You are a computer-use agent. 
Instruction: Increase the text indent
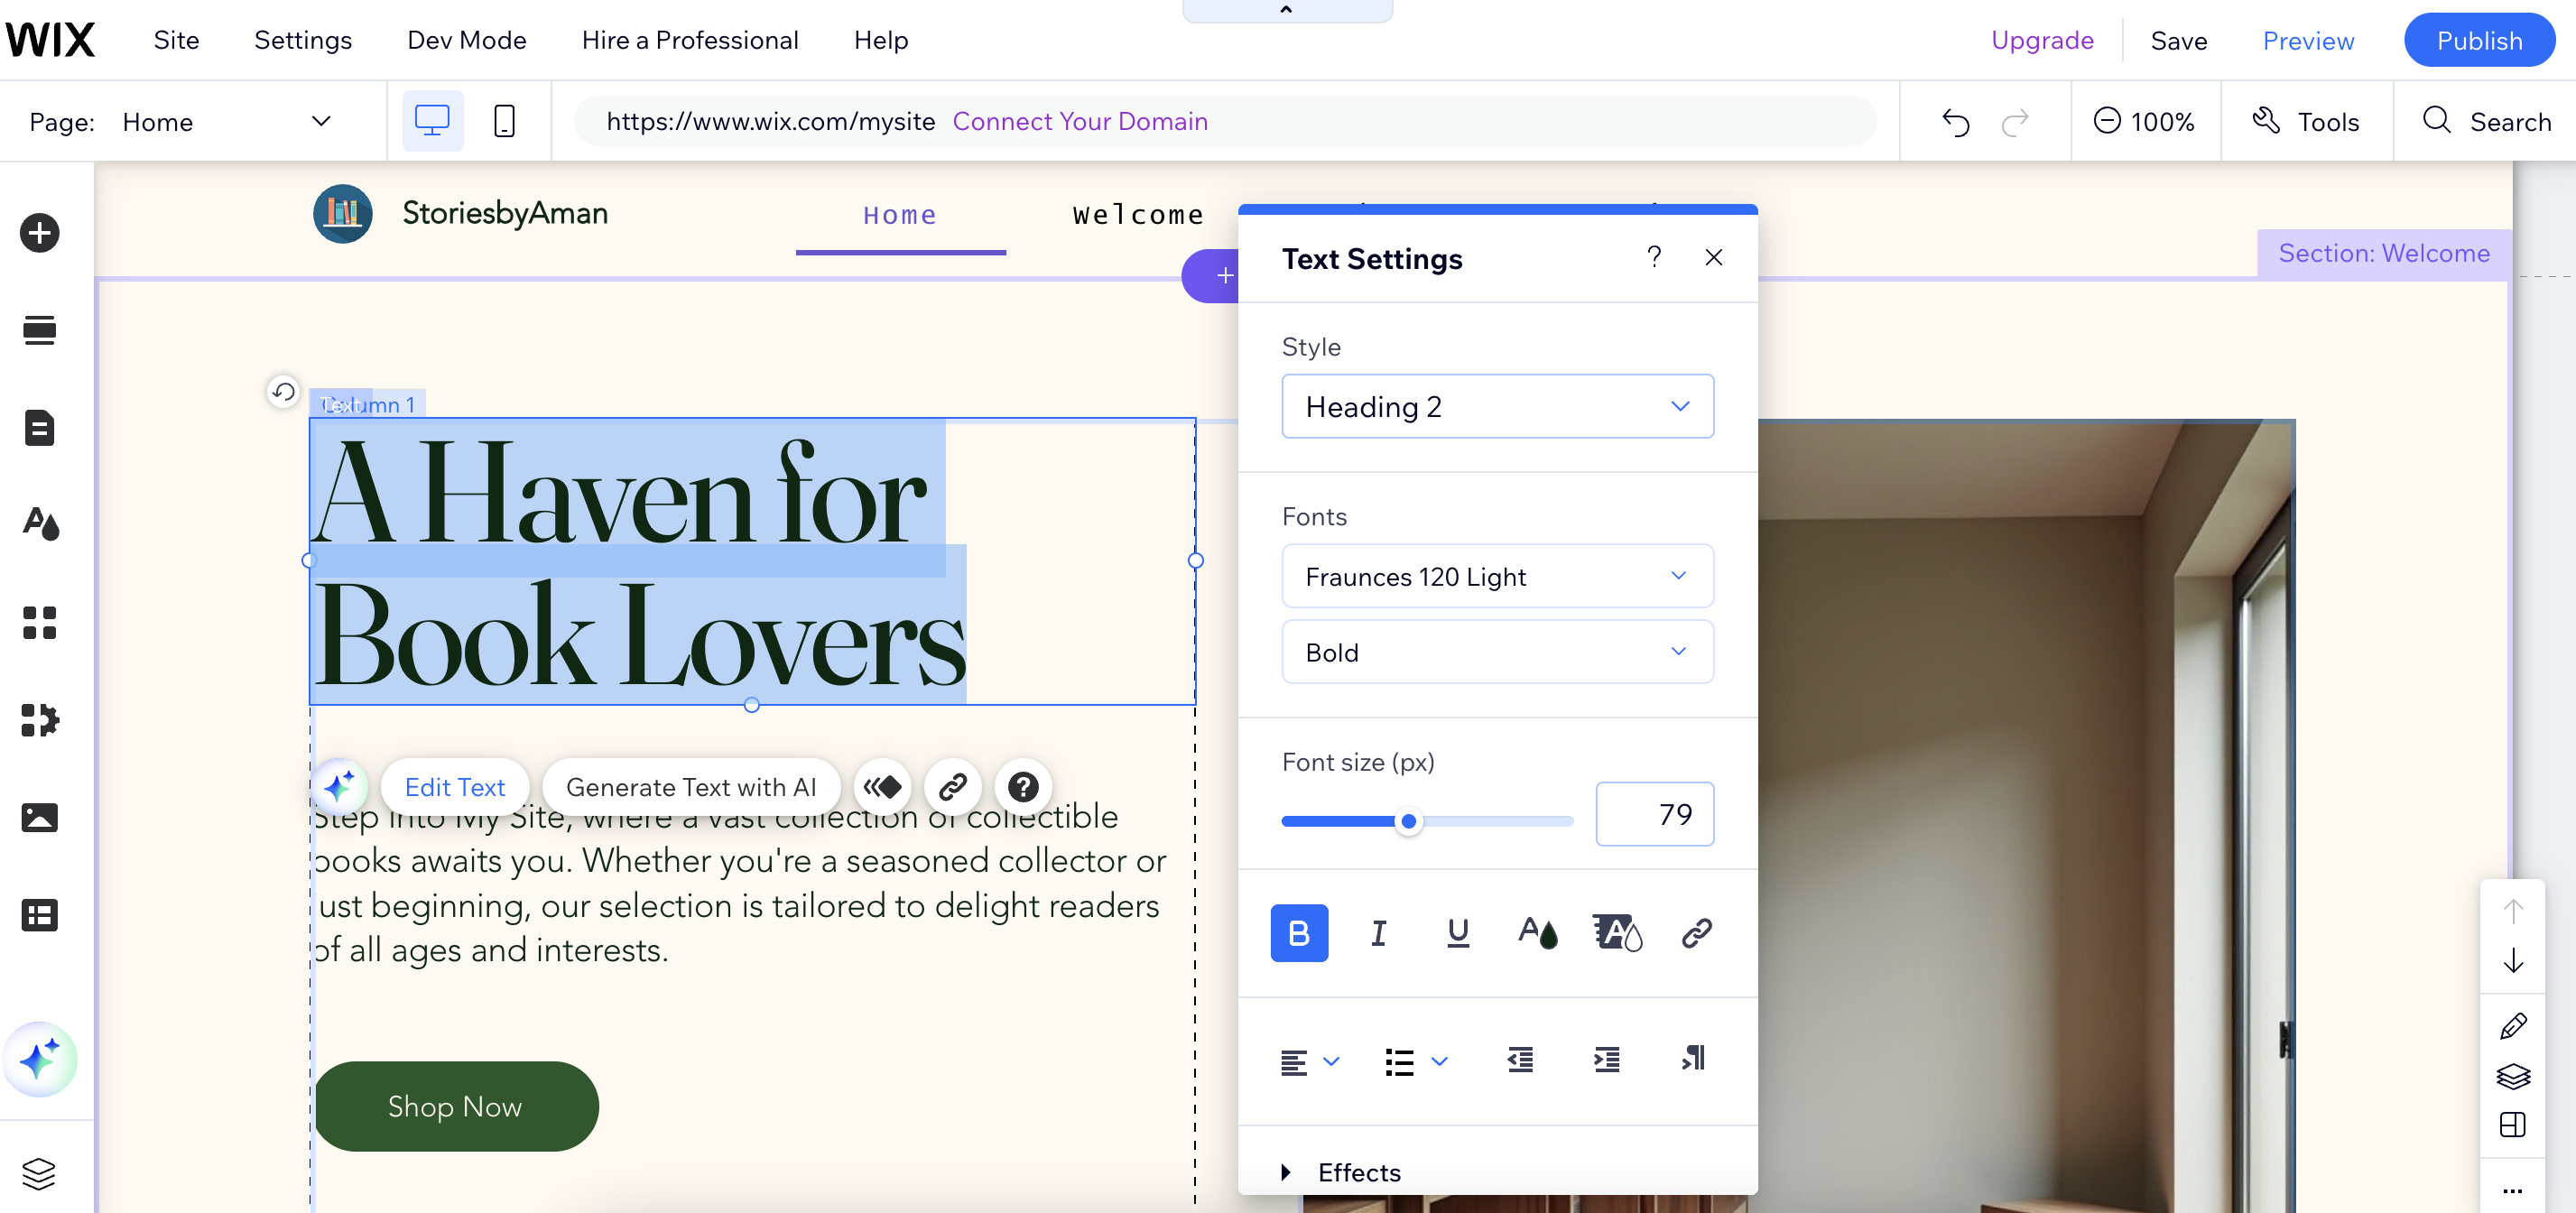tap(1606, 1059)
